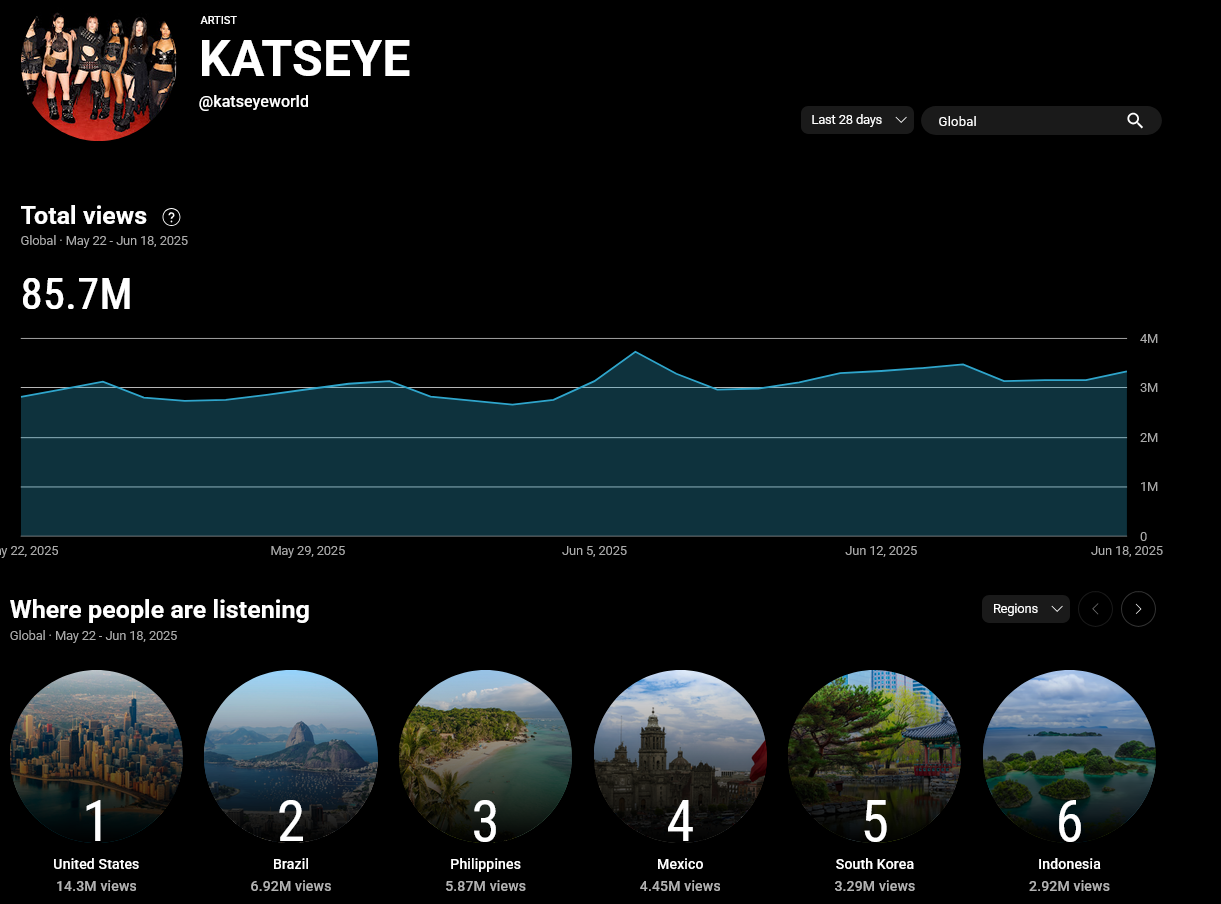
Task: Click May 29, 2025 axis label
Action: tap(308, 551)
